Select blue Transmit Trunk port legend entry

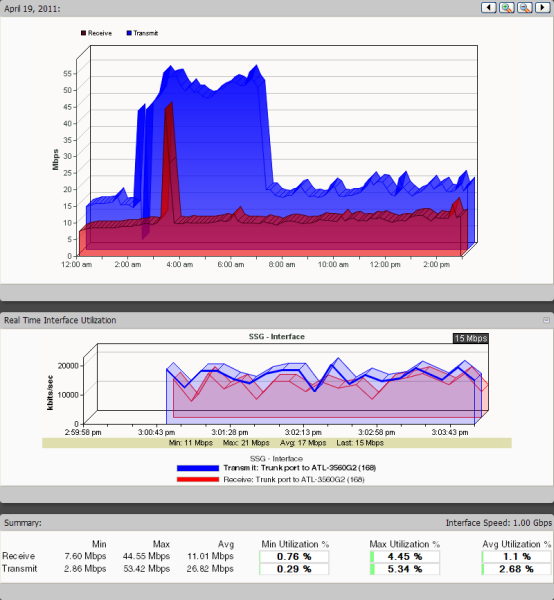(198, 468)
